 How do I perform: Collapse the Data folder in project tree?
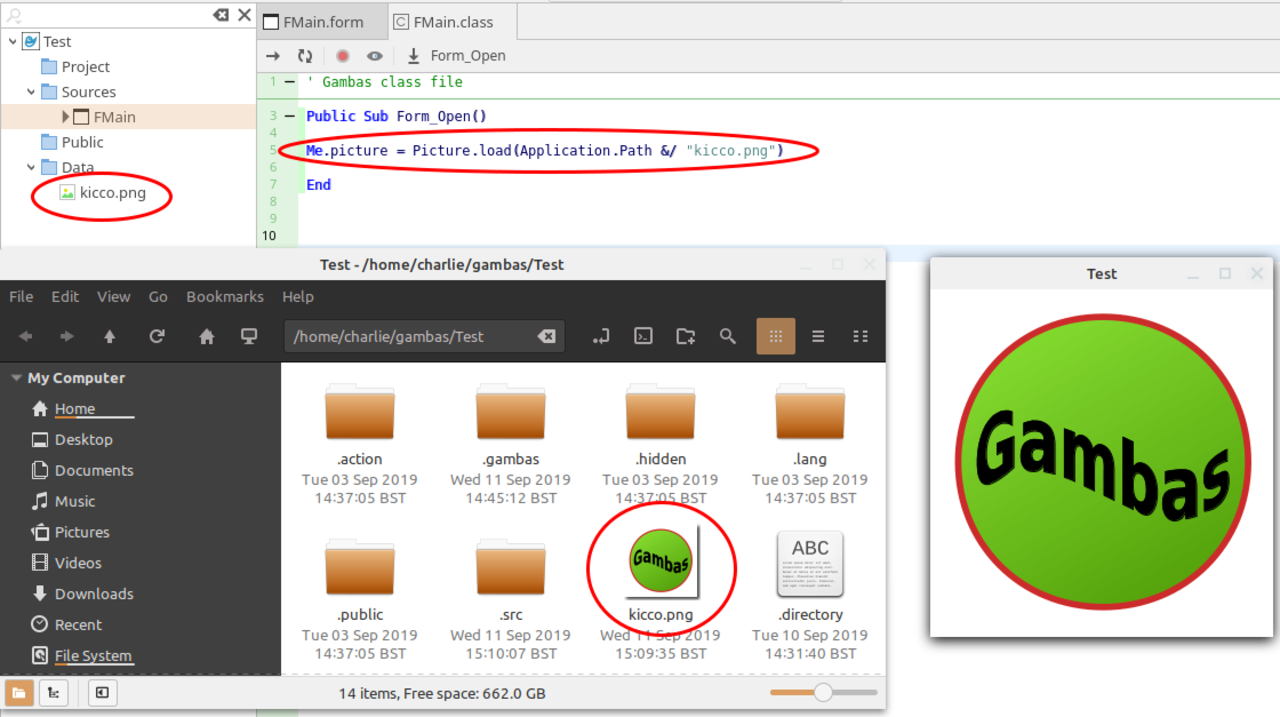click(x=30, y=167)
